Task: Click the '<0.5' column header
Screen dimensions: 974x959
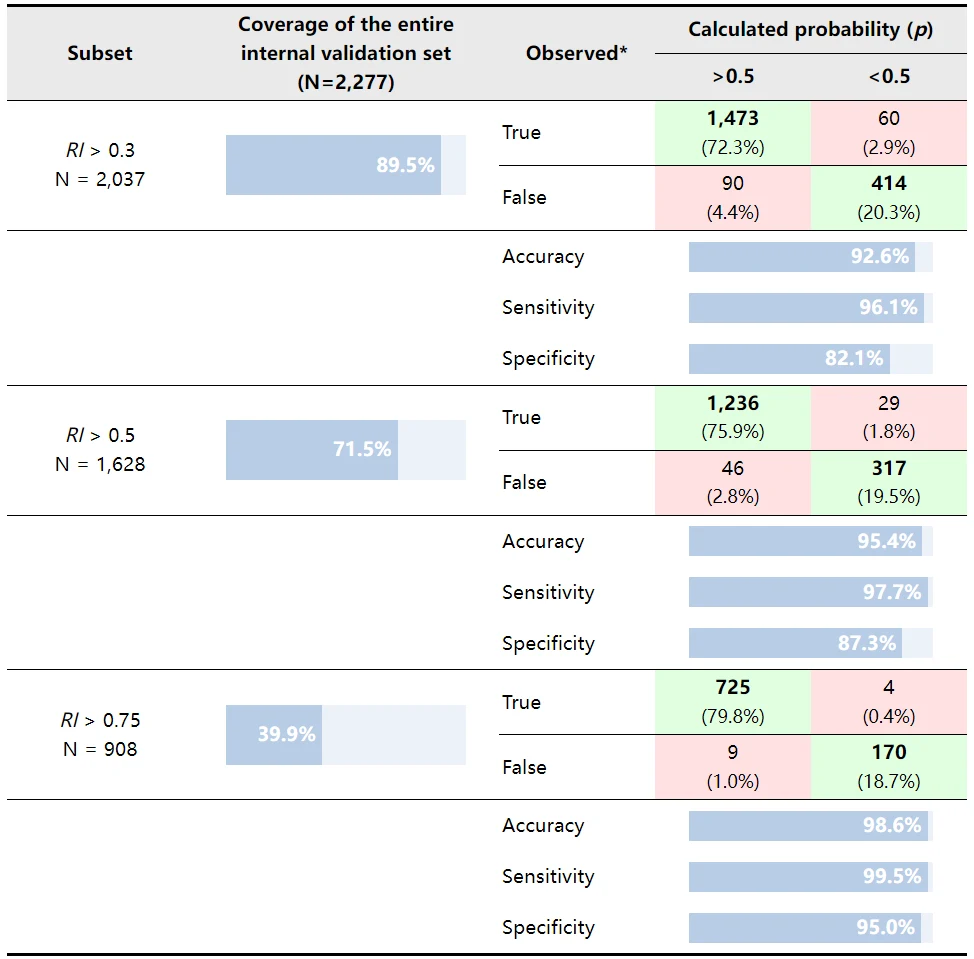Action: pyautogui.click(x=889, y=76)
